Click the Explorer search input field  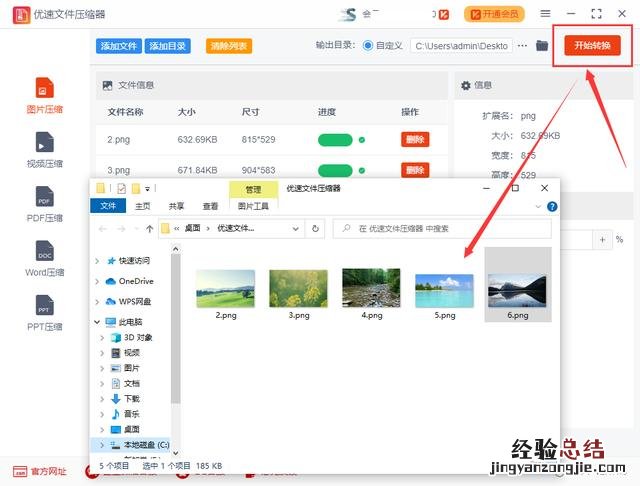click(440, 229)
